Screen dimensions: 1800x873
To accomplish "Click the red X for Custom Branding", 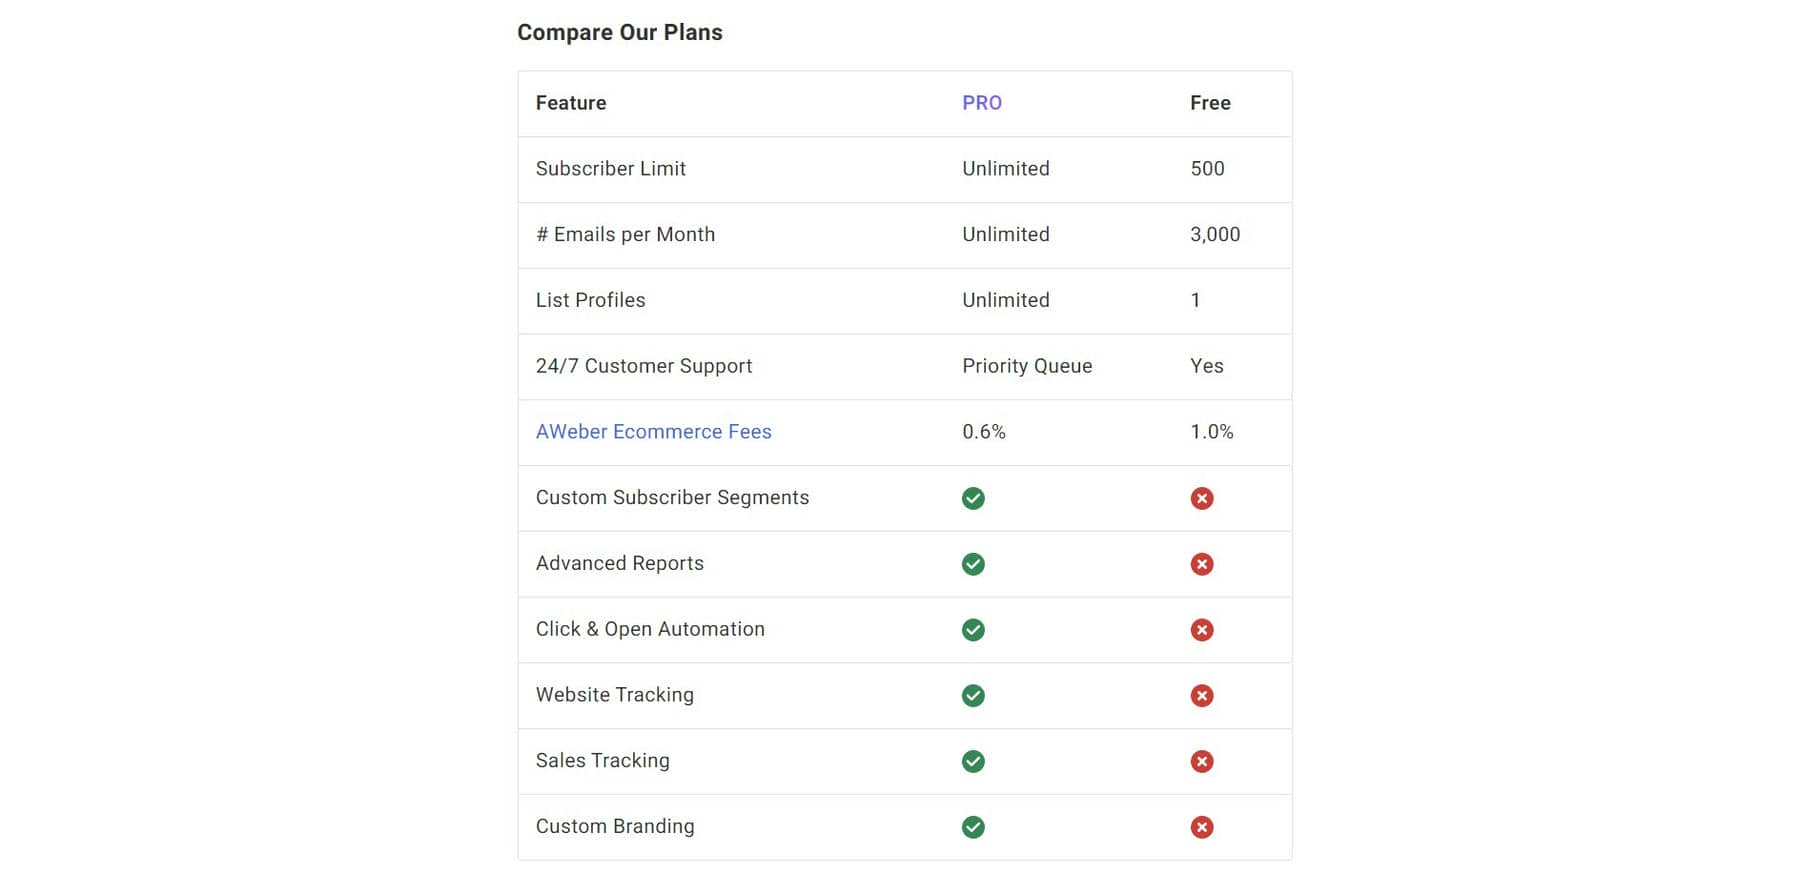I will tap(1202, 827).
